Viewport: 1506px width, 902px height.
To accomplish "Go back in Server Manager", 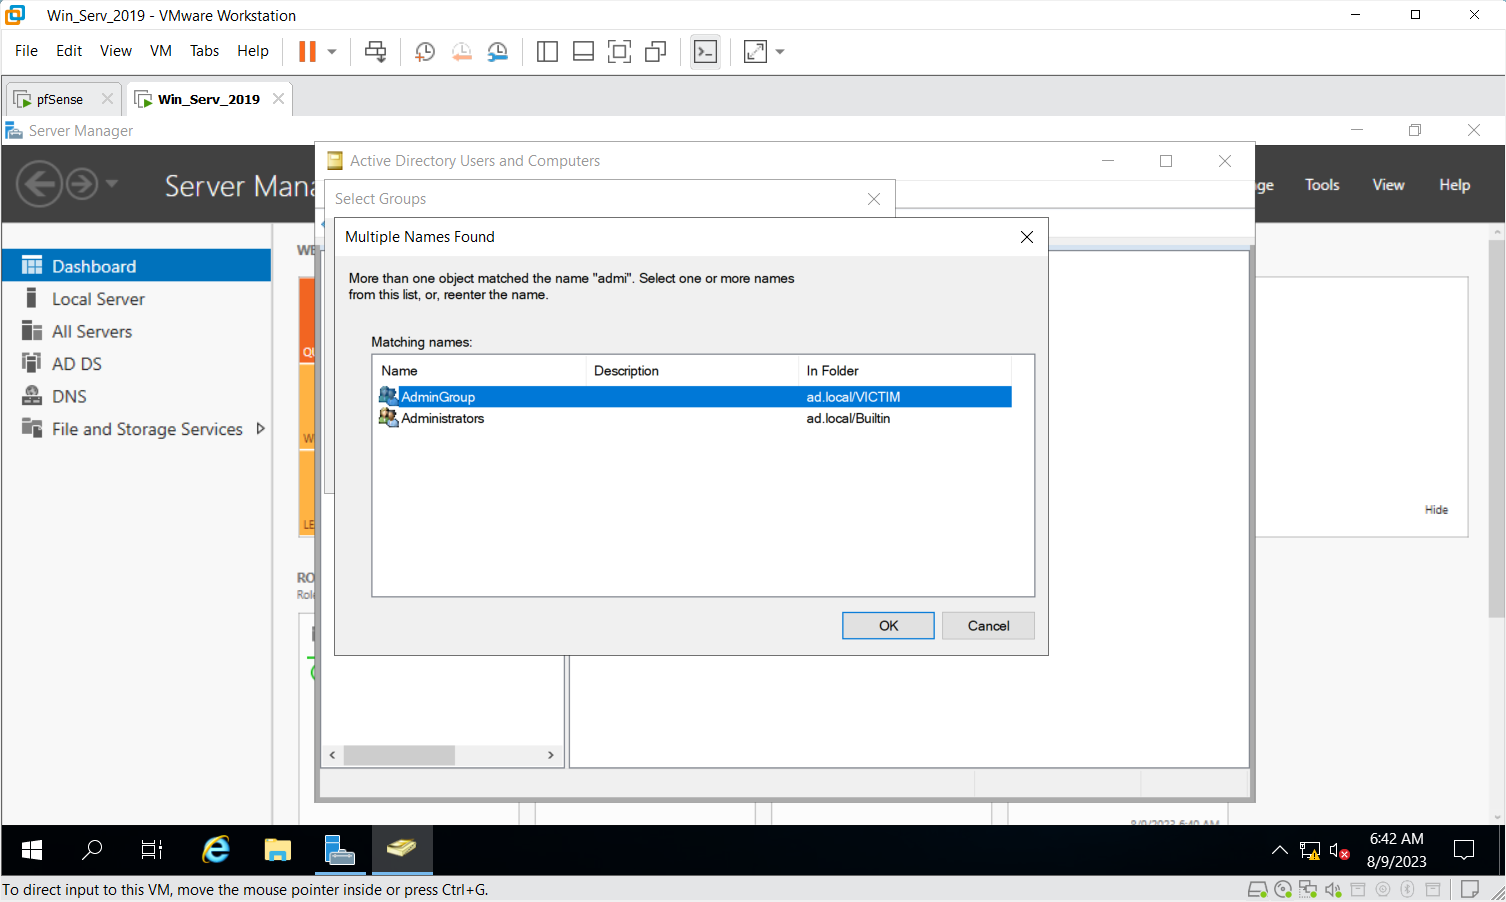I will pos(39,184).
